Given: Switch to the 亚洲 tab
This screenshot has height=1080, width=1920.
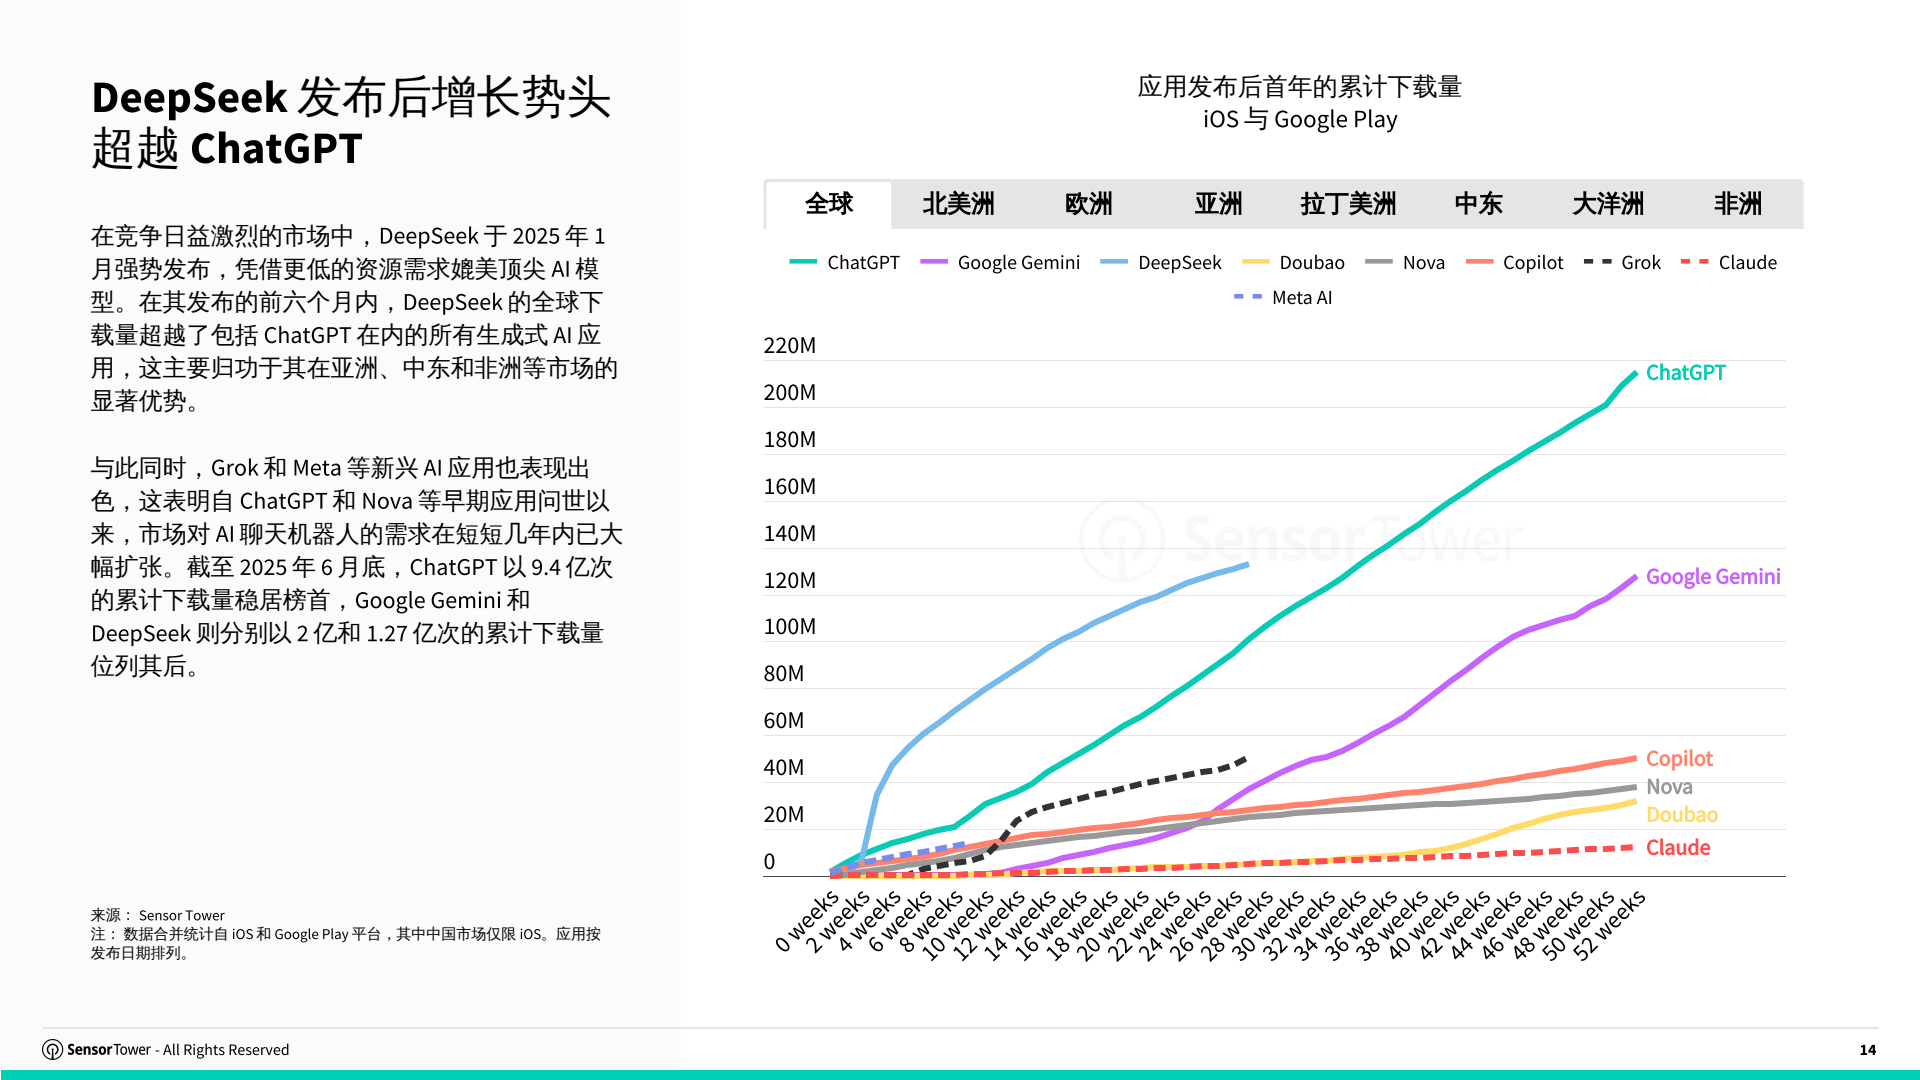Looking at the screenshot, I should (1218, 204).
